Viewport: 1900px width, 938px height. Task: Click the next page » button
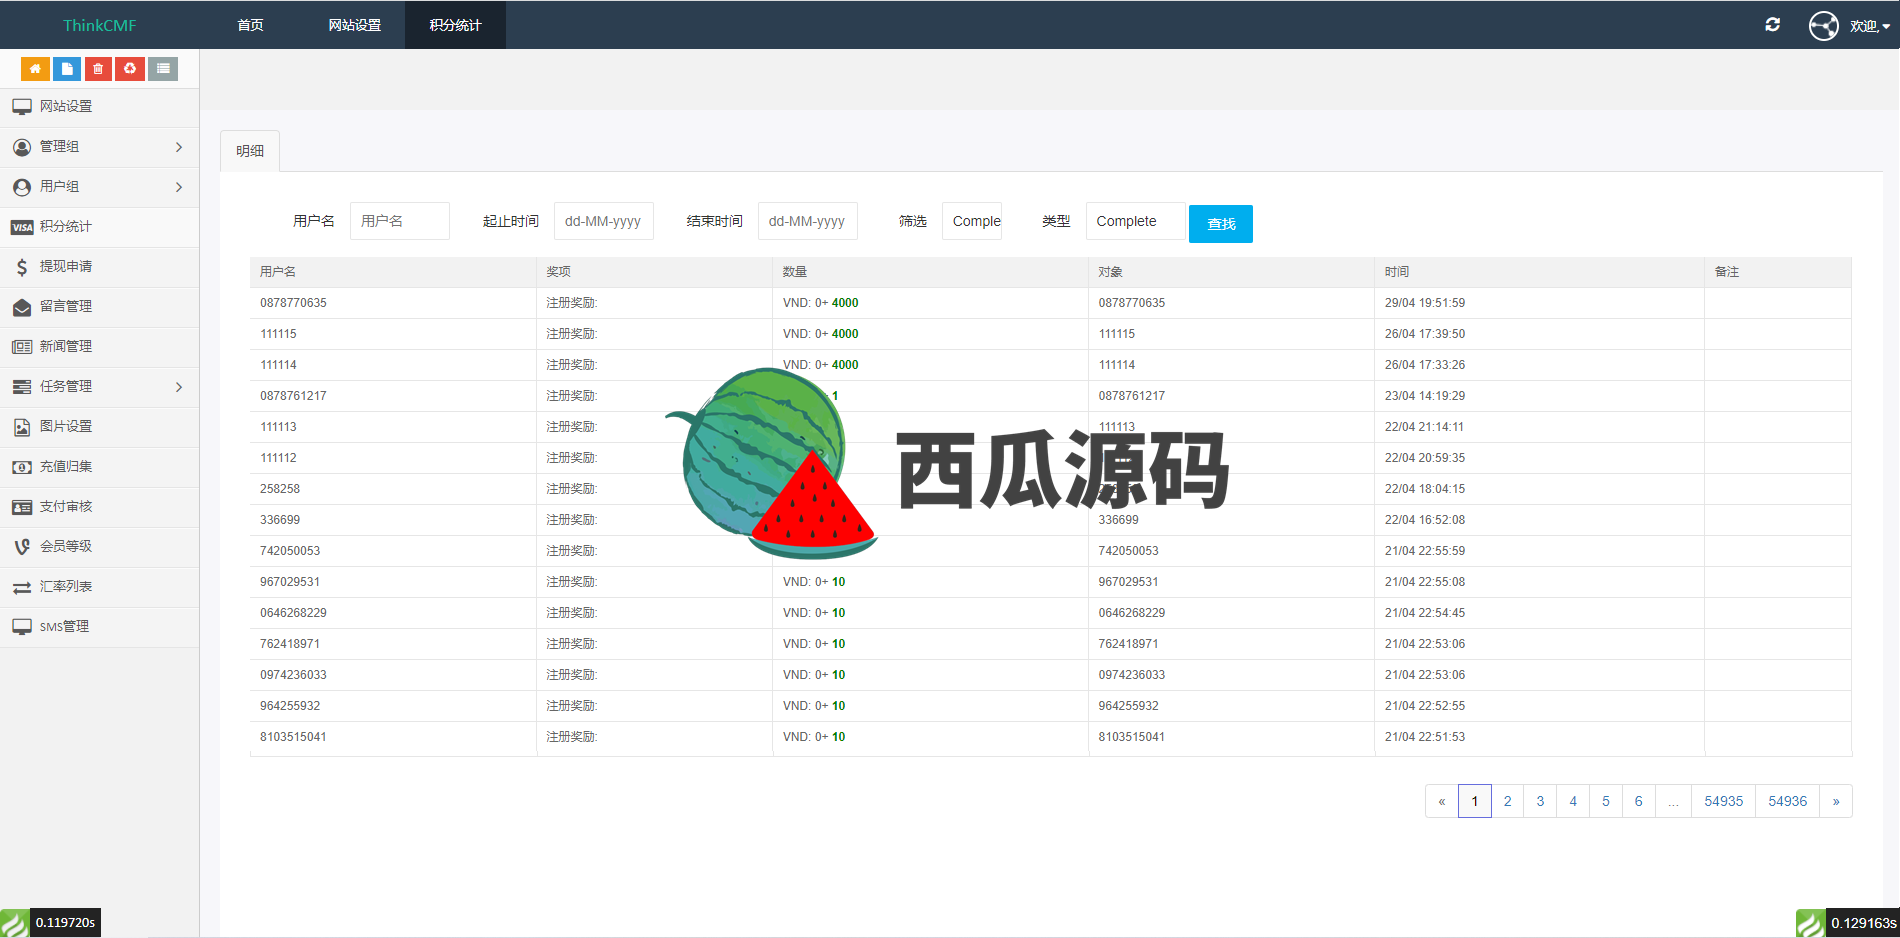point(1836,801)
